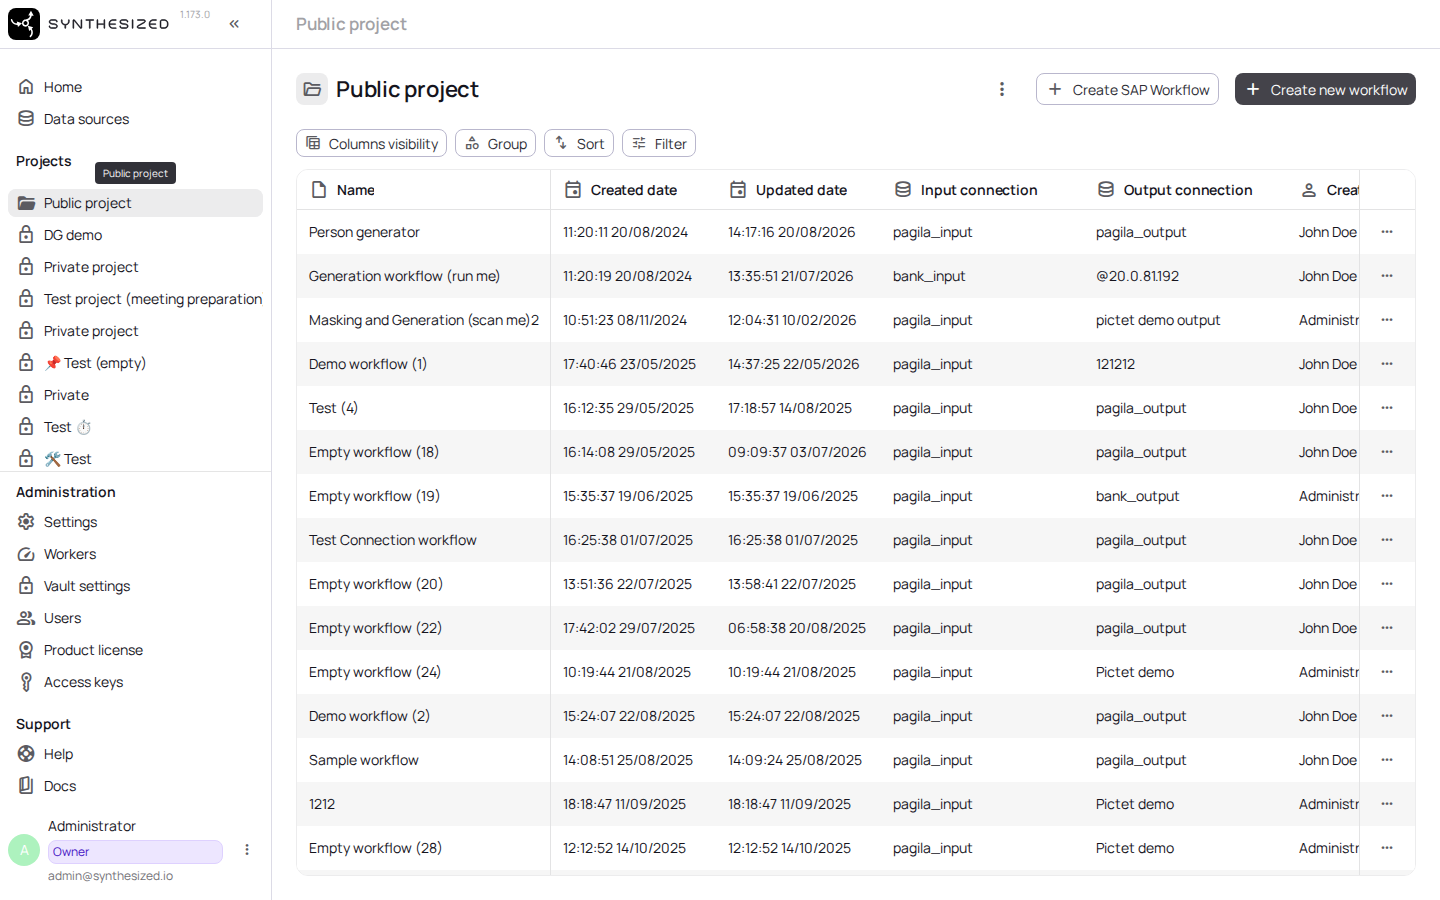The height and width of the screenshot is (900, 1440).
Task: Open row actions for Test Connection workflow
Action: click(1387, 540)
